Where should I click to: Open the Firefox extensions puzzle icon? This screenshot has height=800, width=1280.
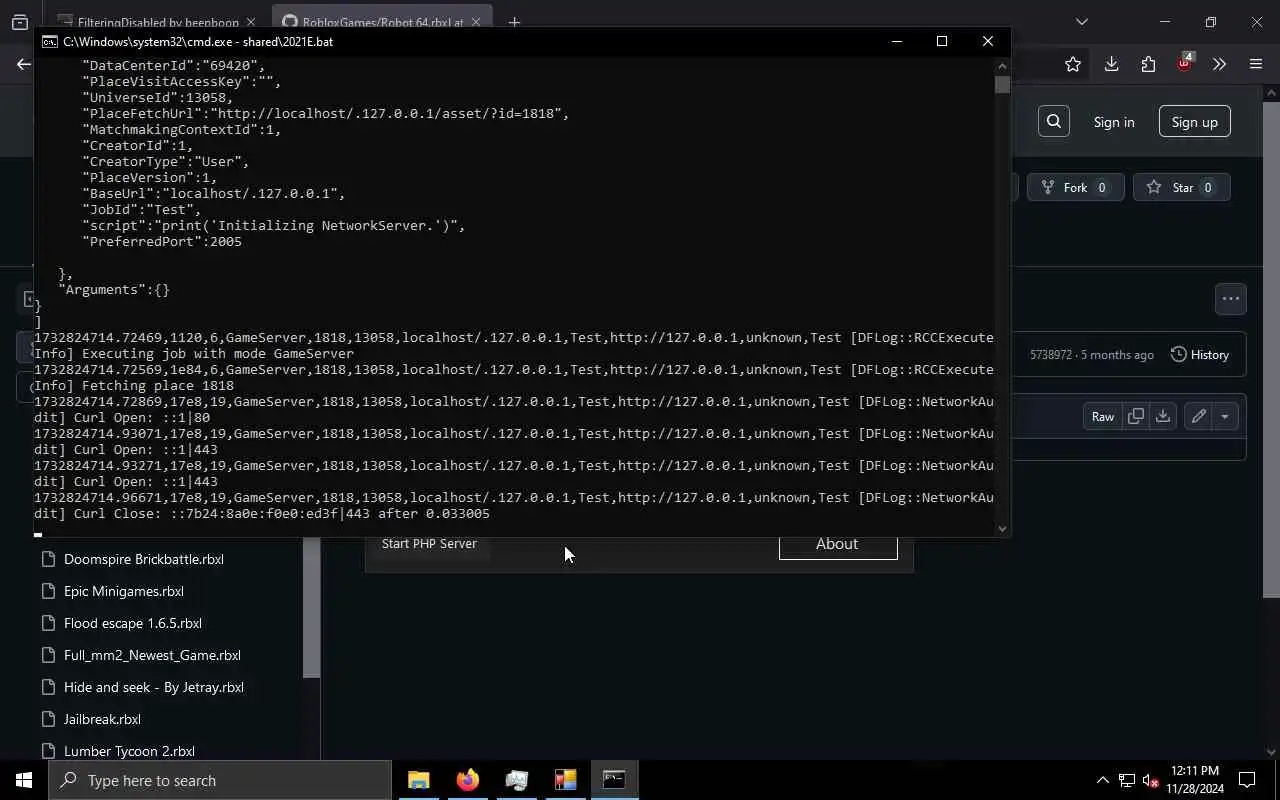pyautogui.click(x=1148, y=64)
